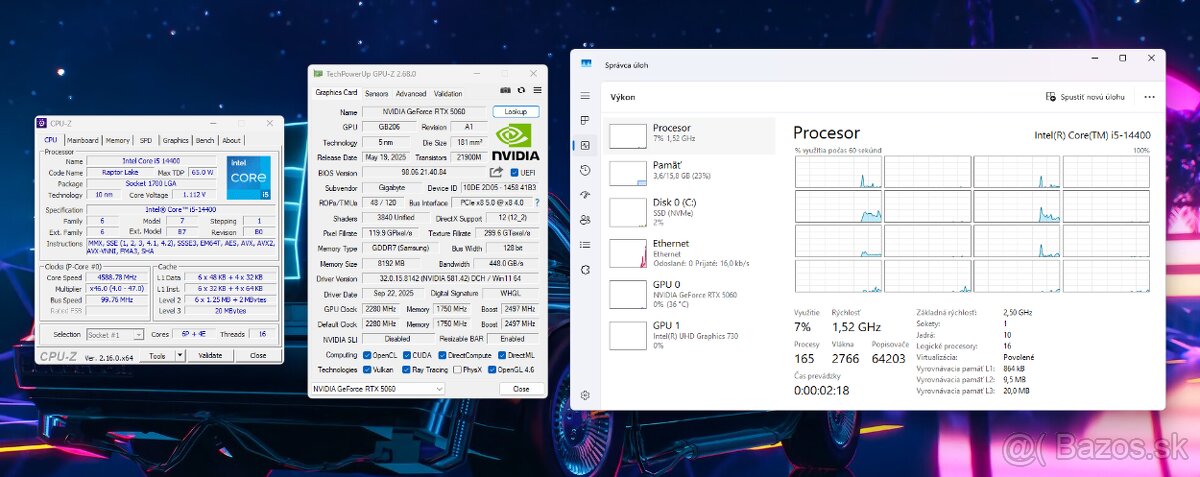Click the GPU-Z title bar app icon
This screenshot has height=477, width=1200.
click(x=318, y=73)
